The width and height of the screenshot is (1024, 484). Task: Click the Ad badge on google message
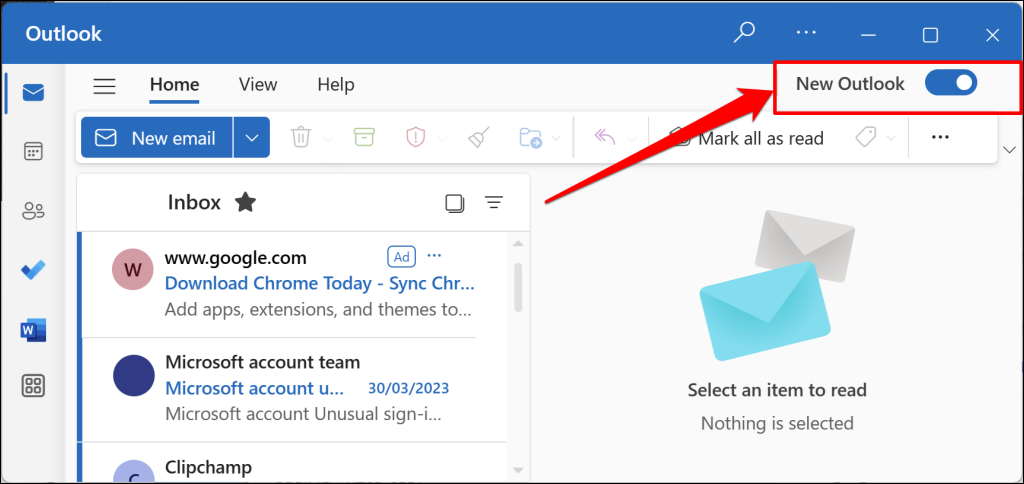[402, 257]
